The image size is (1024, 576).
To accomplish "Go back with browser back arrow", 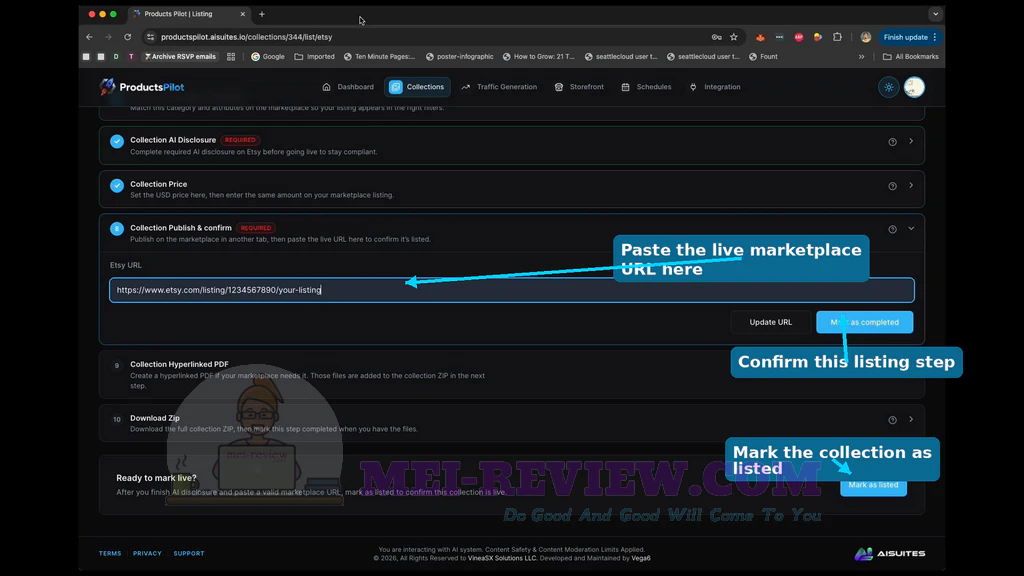I will [x=89, y=37].
